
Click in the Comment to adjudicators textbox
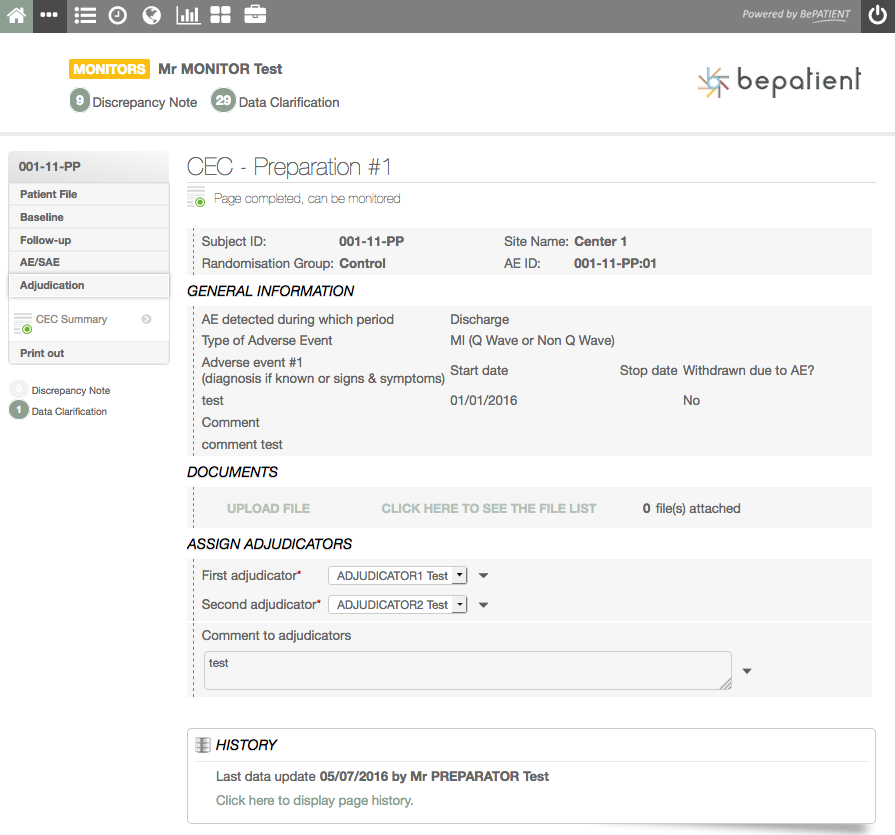click(x=467, y=670)
